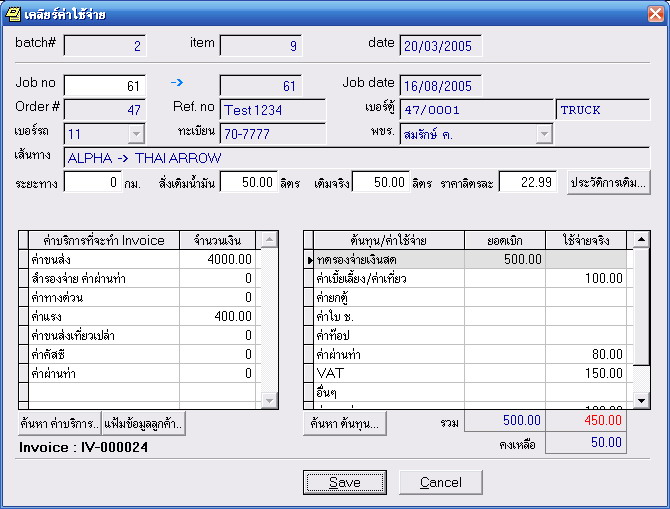Click the Order # field showing 47
This screenshot has width=670, height=509.
pos(105,110)
